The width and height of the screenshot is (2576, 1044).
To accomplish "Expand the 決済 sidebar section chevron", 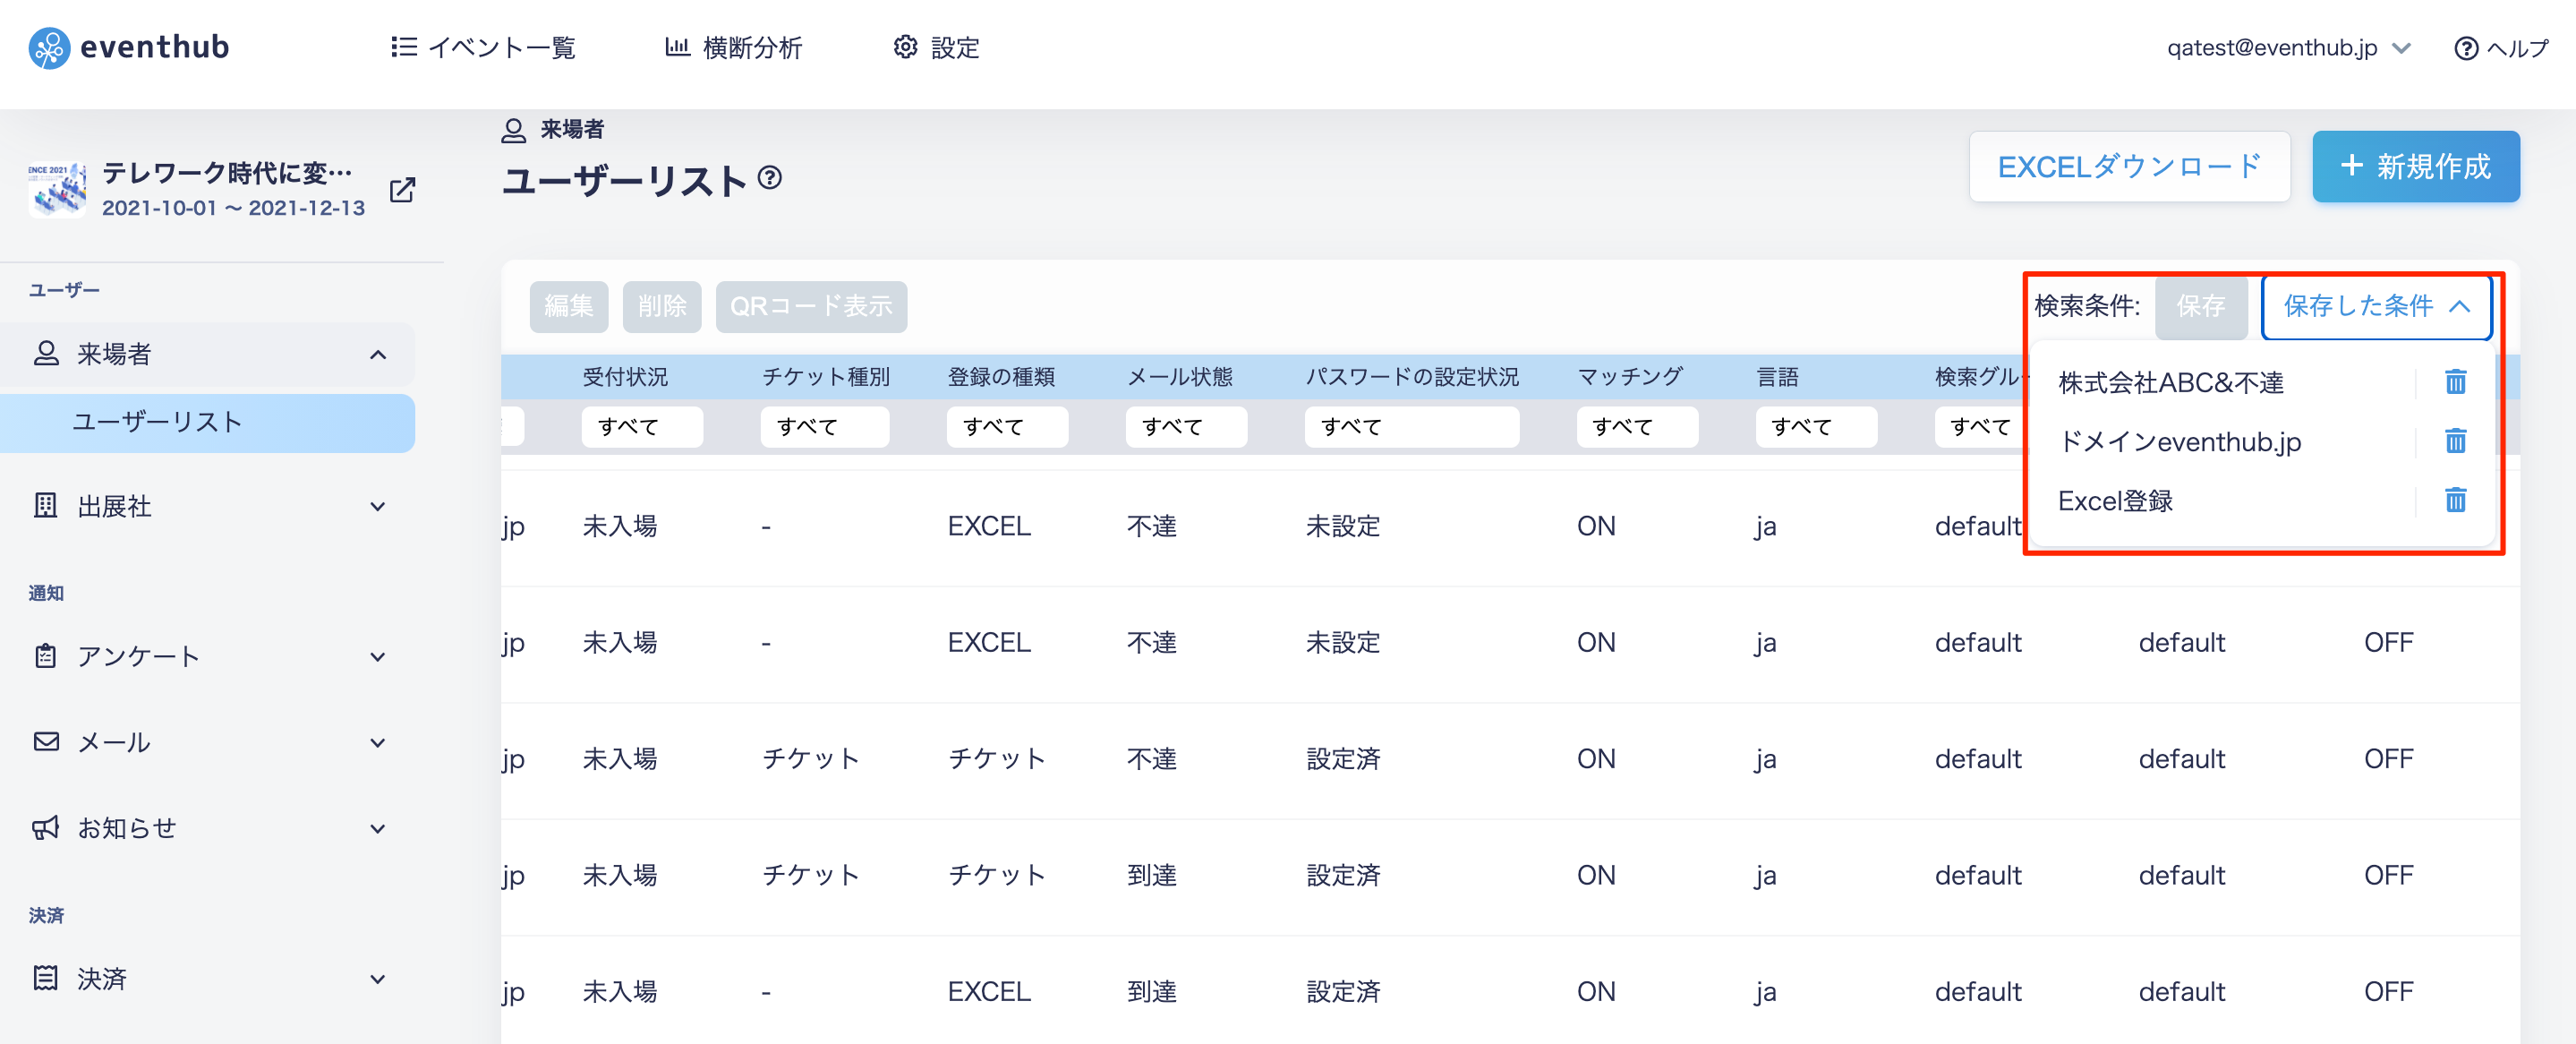I will point(378,979).
